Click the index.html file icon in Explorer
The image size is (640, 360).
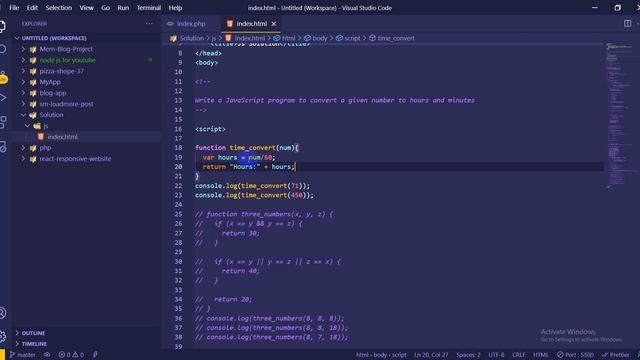41,137
